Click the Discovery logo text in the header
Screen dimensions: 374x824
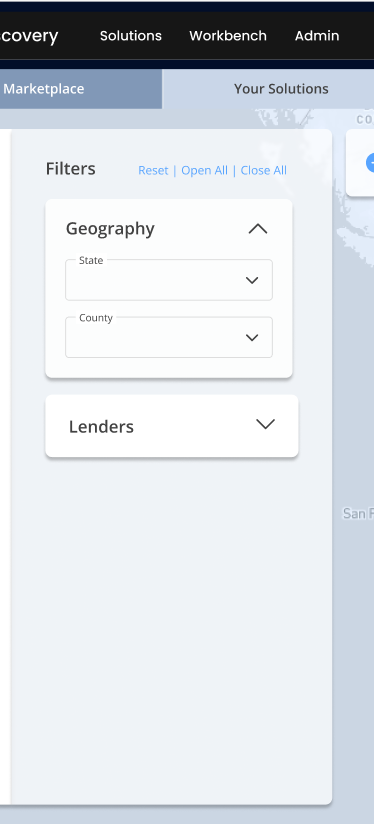(29, 36)
